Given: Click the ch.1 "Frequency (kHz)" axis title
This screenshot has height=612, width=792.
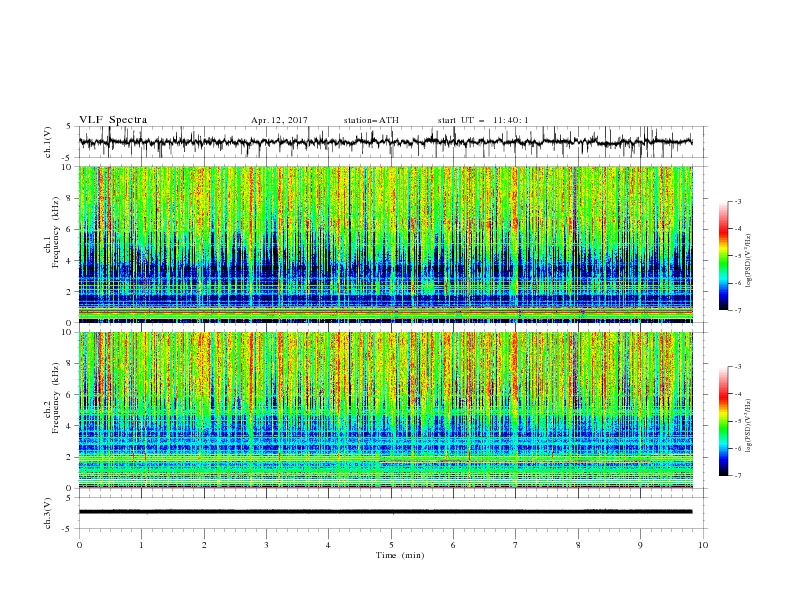Looking at the screenshot, I should point(56,232).
